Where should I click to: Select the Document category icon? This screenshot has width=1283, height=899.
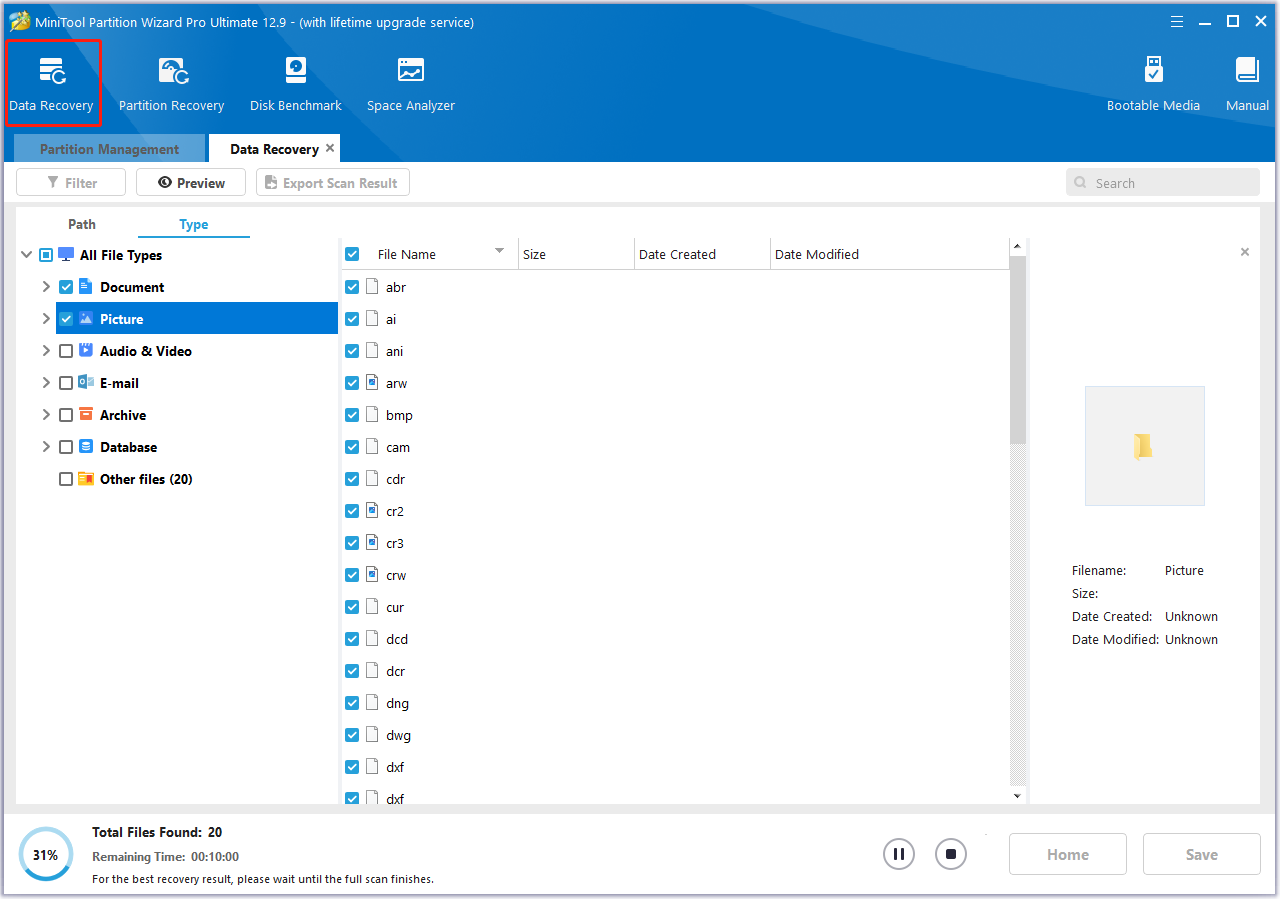85,286
